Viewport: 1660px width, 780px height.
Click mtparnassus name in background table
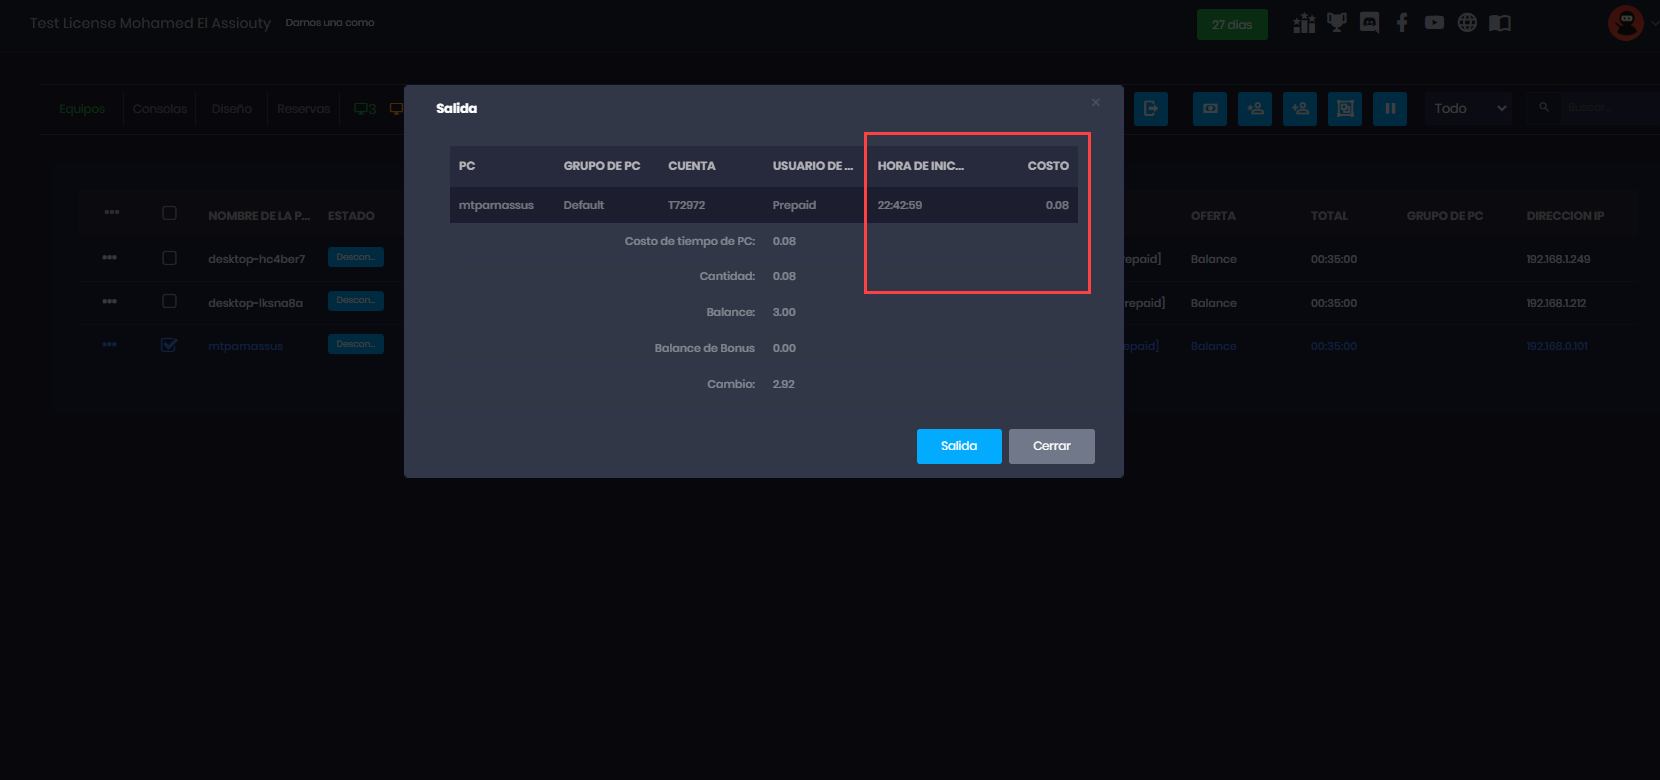[245, 347]
